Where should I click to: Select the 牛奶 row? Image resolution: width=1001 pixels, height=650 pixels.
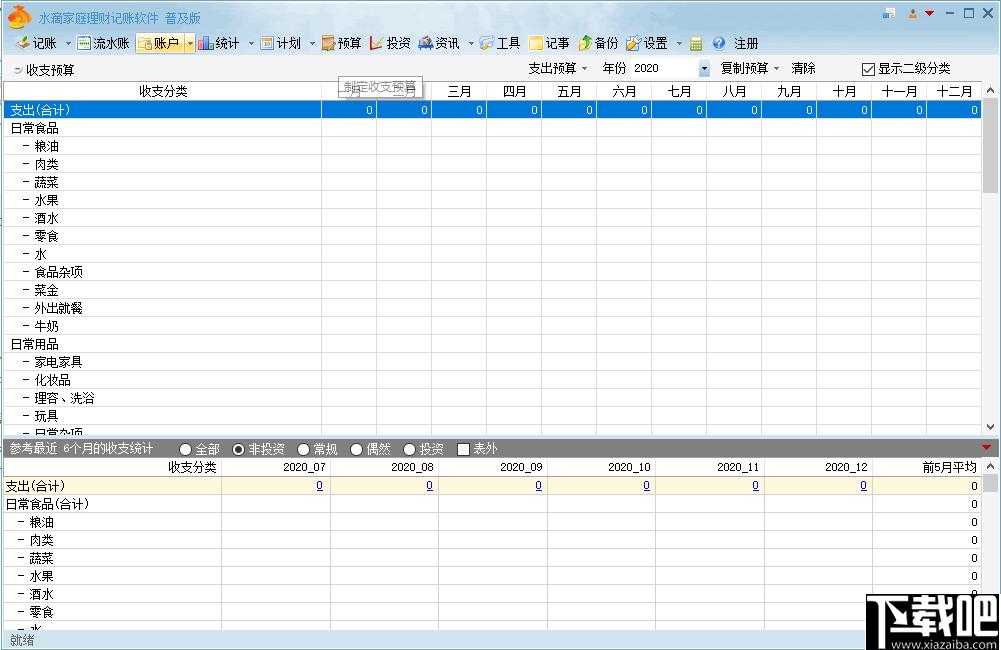[x=492, y=326]
